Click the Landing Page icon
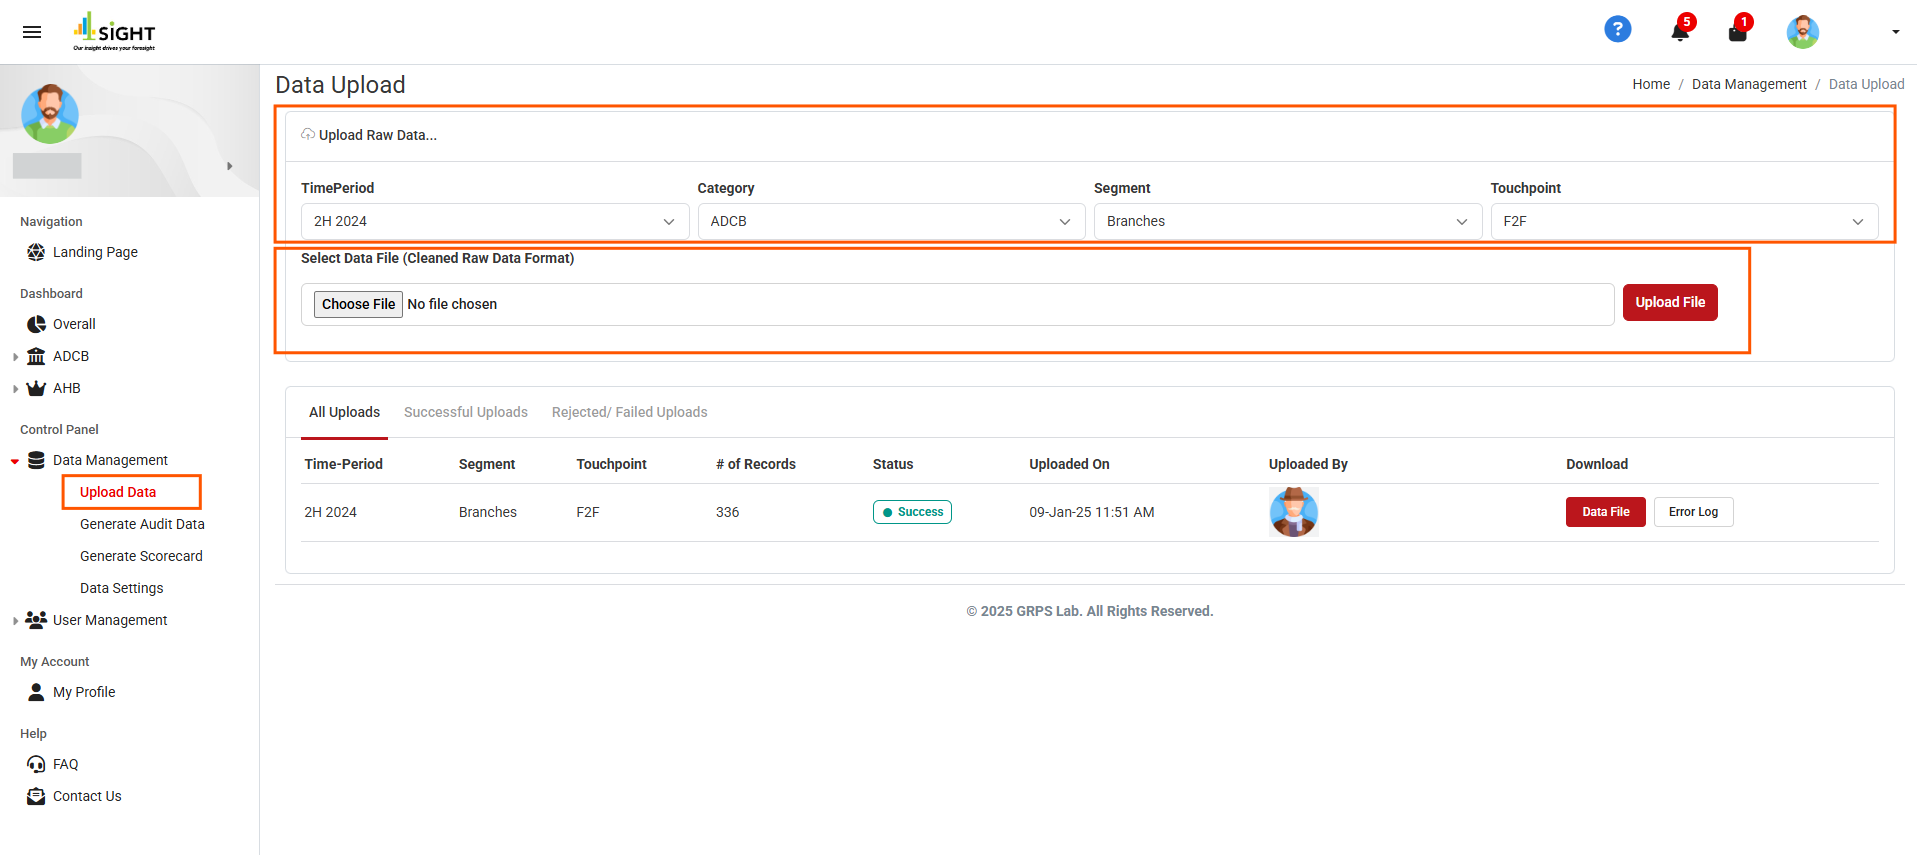1917x855 pixels. click(36, 252)
